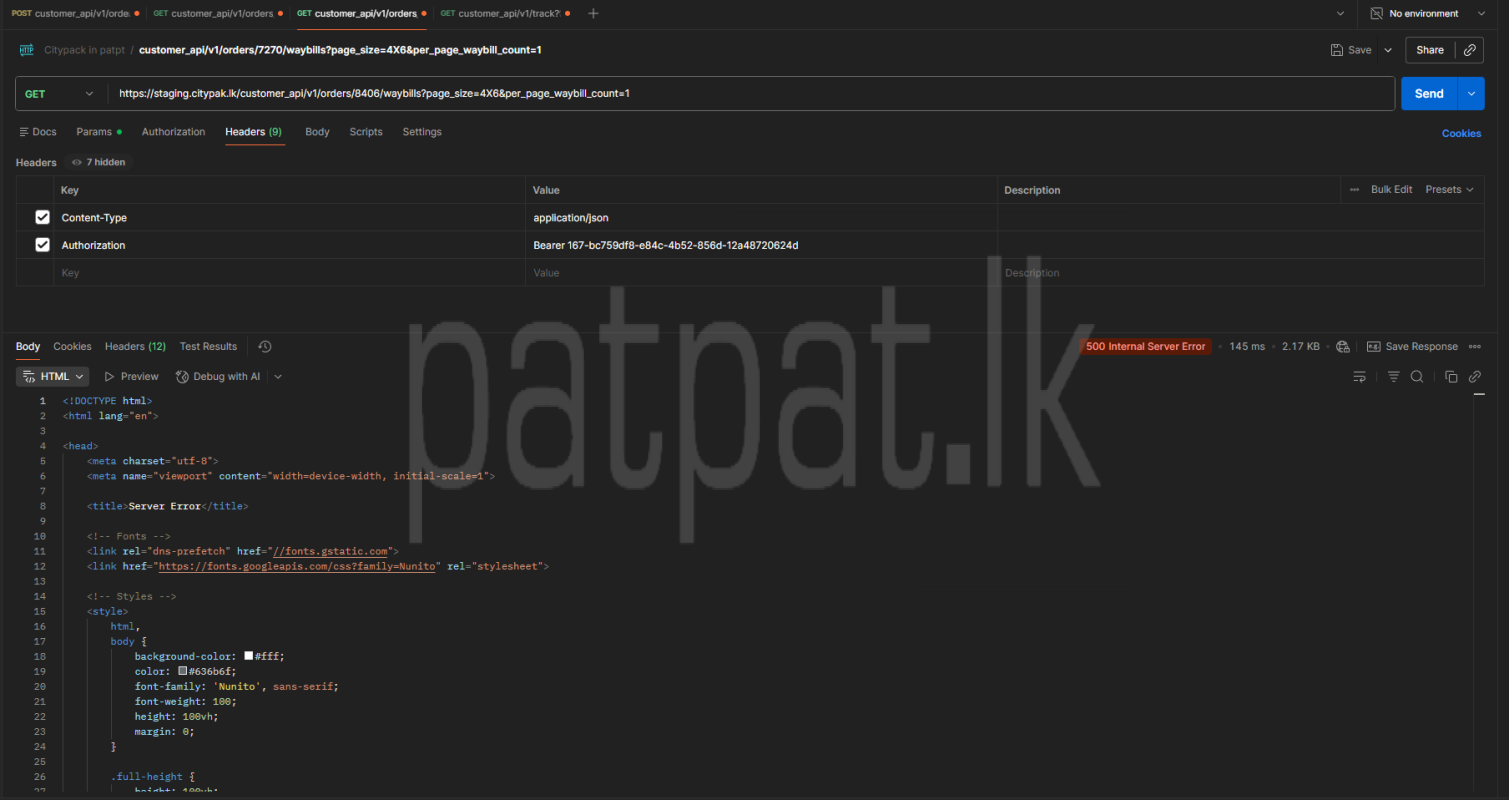Copy response body using the copy icon
The height and width of the screenshot is (800, 1509).
[x=1451, y=377]
